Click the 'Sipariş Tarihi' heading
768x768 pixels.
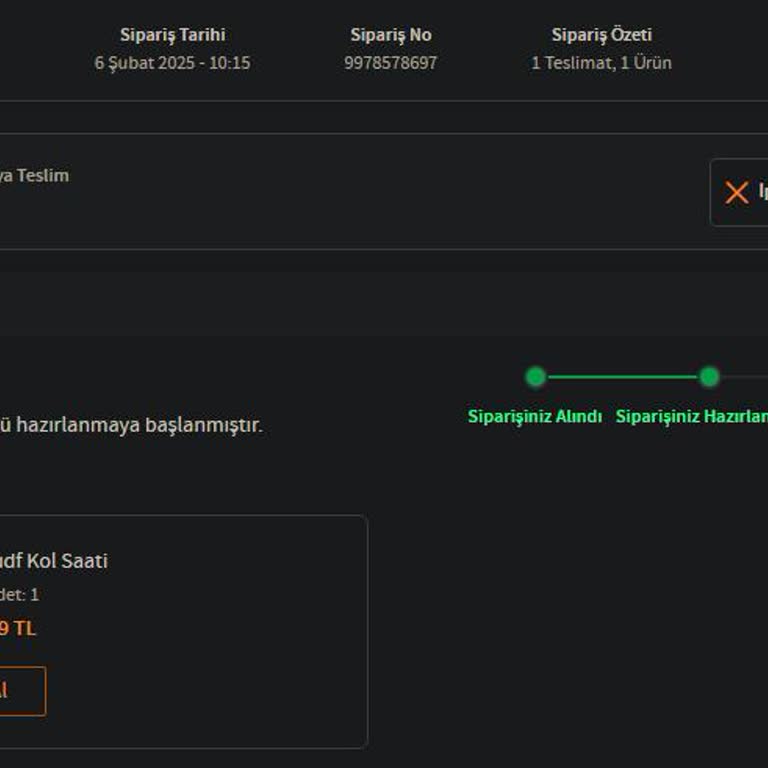[x=172, y=35]
